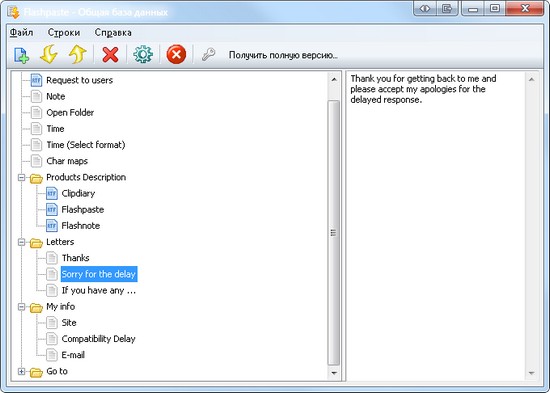Viewport: 550px width, 393px height.
Task: Click the Flashpaste RTF item icon
Action: click(52, 209)
